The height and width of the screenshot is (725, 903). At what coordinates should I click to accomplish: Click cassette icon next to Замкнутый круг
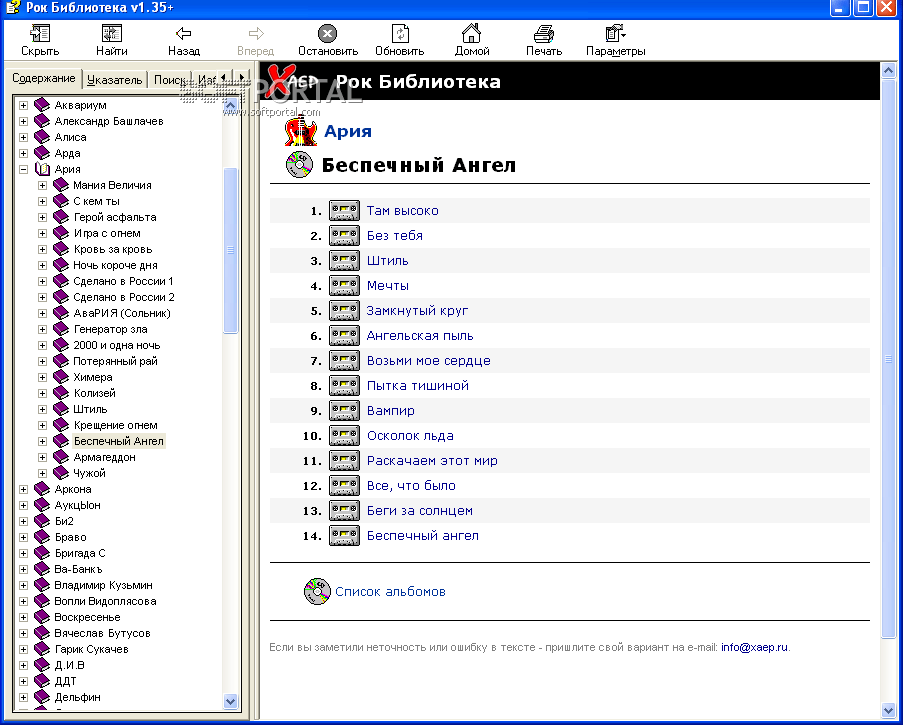click(x=344, y=311)
